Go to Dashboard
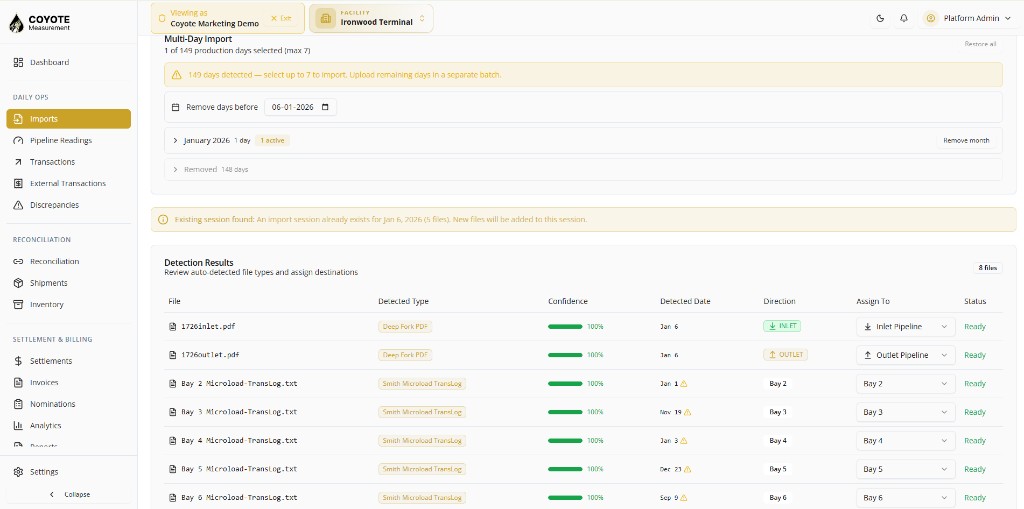This screenshot has width=1024, height=509. [x=69, y=63]
